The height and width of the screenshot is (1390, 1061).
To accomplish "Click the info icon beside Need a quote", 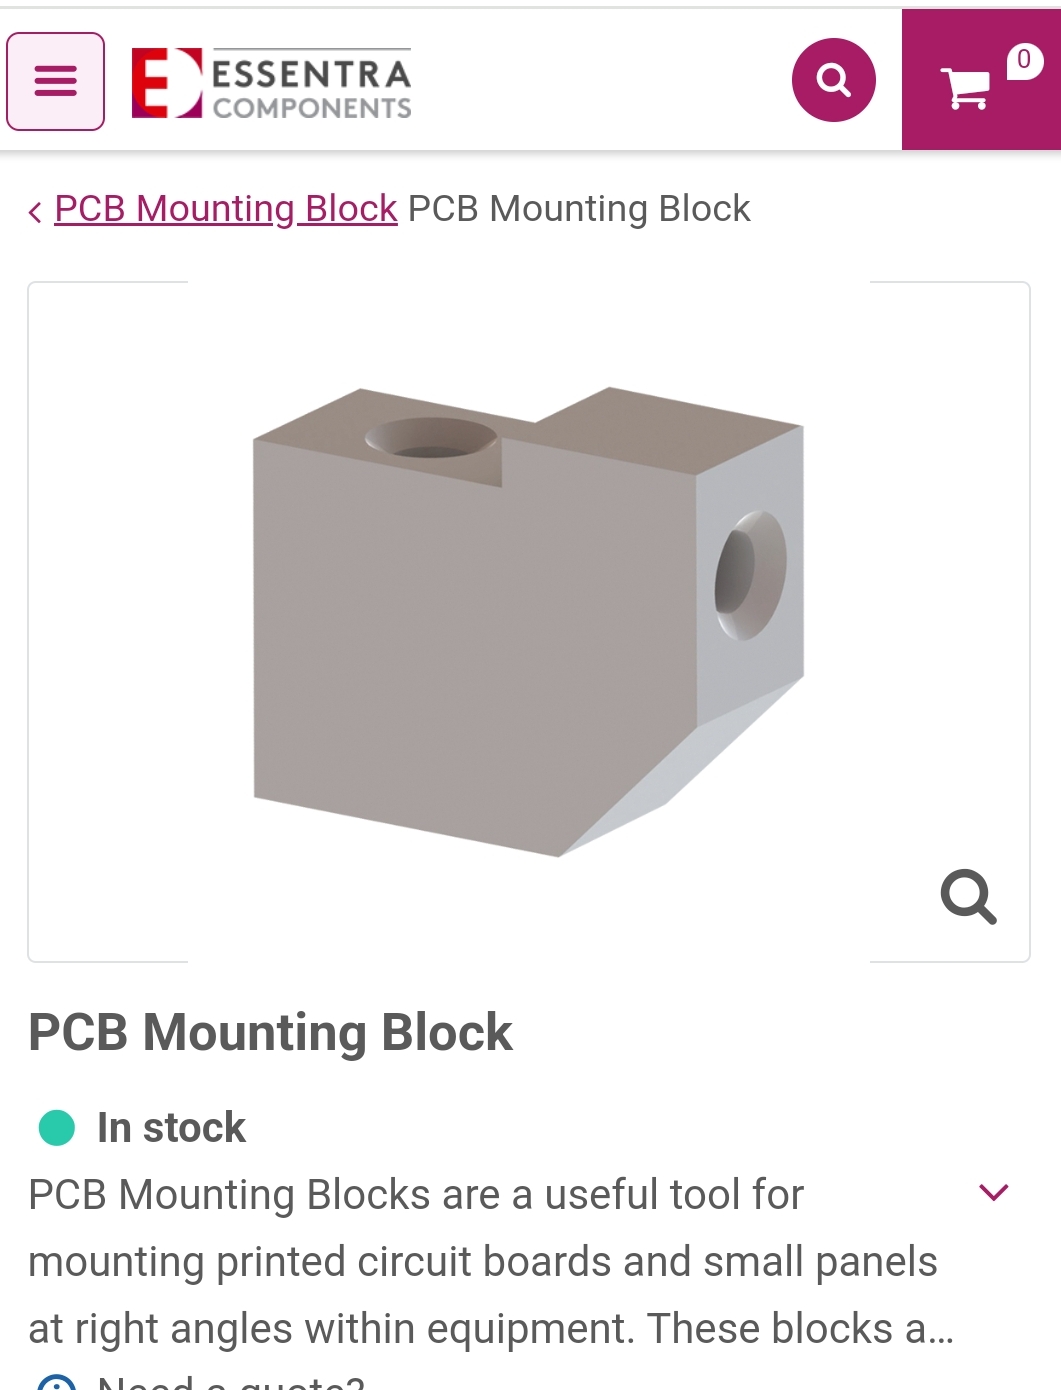I will click(56, 1383).
